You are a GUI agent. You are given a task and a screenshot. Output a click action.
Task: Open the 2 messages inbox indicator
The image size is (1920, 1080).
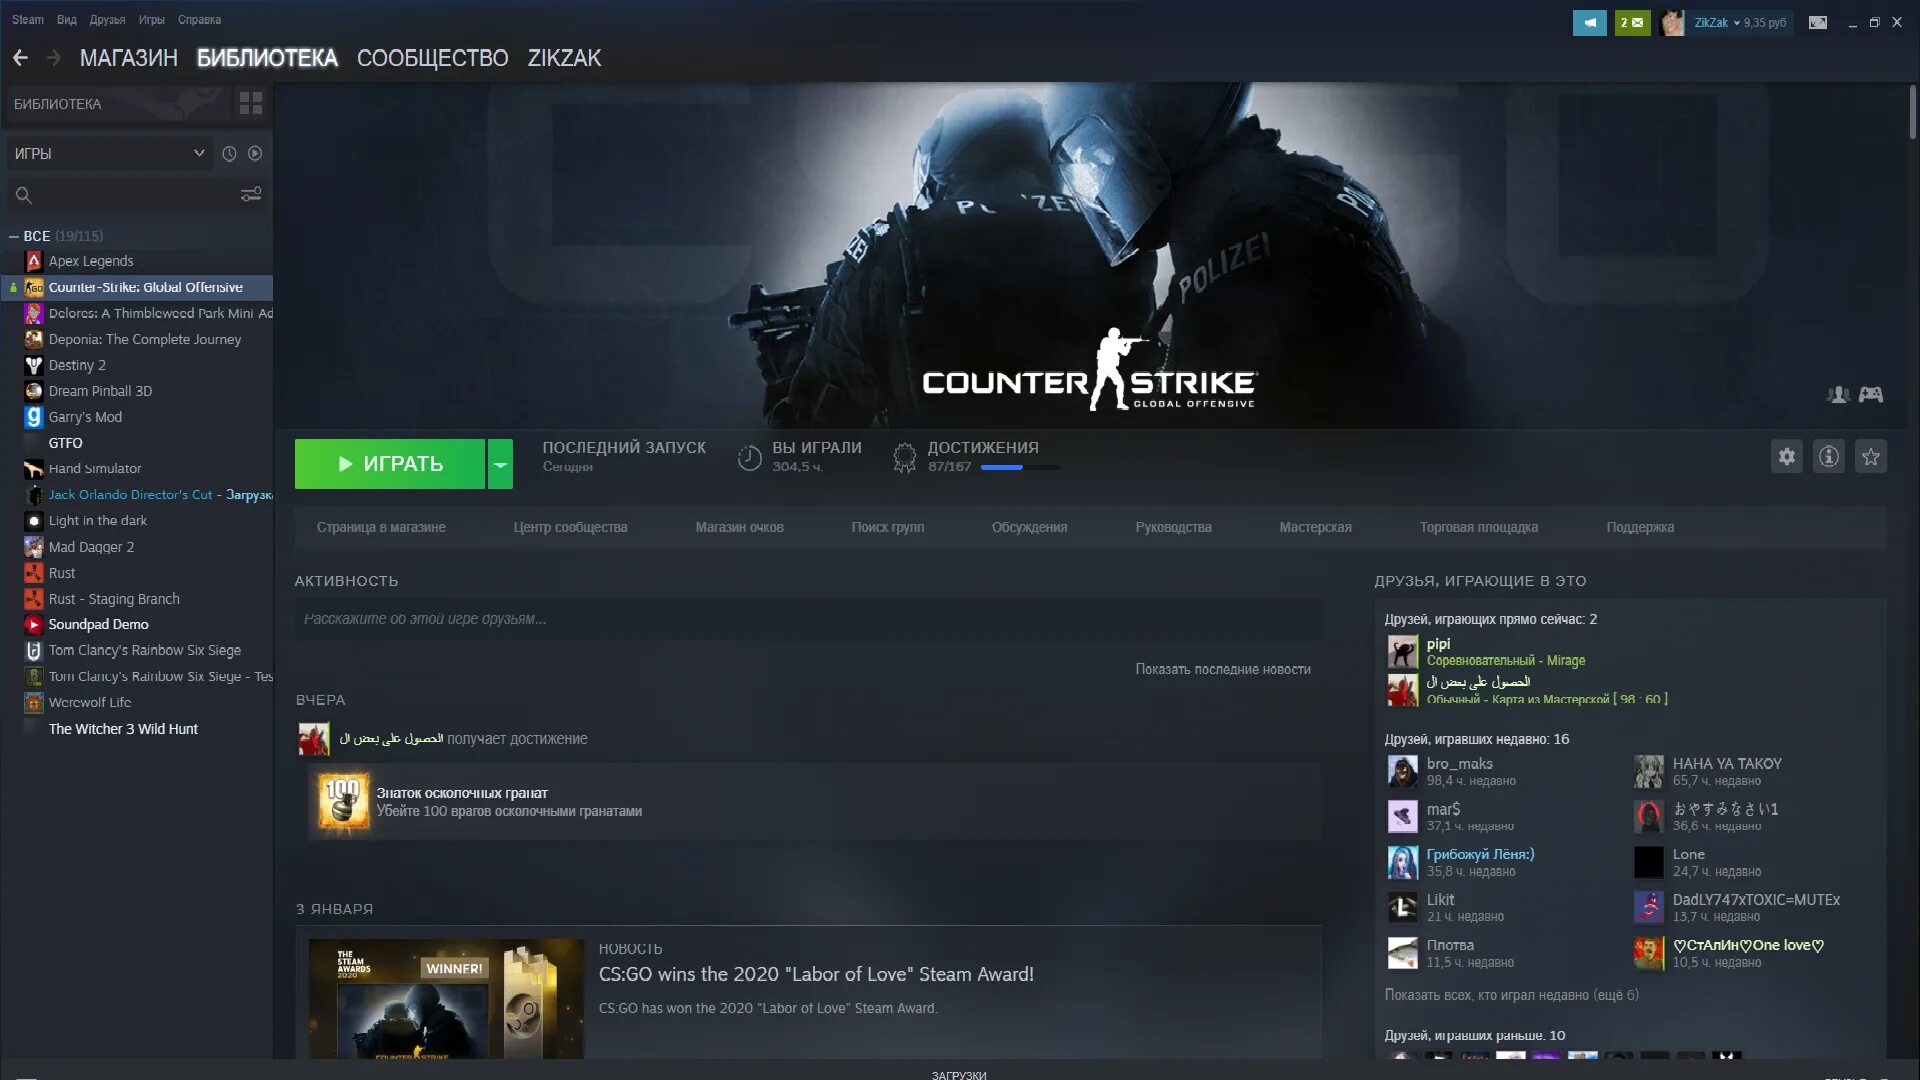click(x=1632, y=22)
